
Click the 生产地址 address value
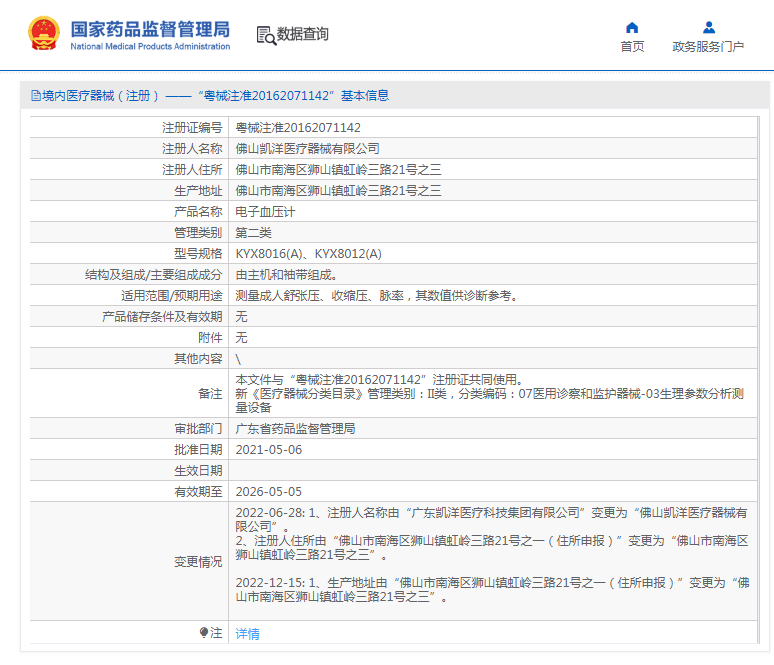[338, 191]
